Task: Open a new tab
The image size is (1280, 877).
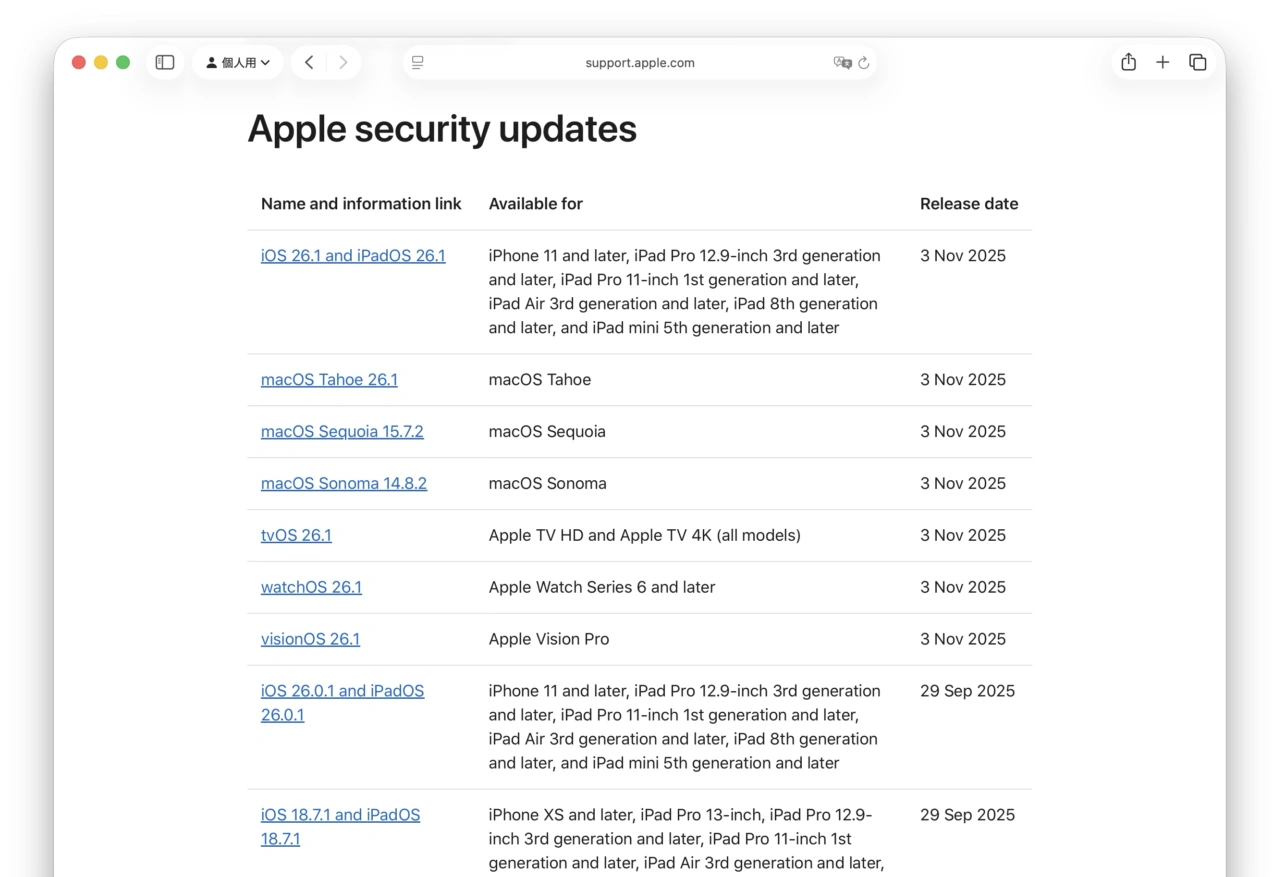Action: [1162, 62]
